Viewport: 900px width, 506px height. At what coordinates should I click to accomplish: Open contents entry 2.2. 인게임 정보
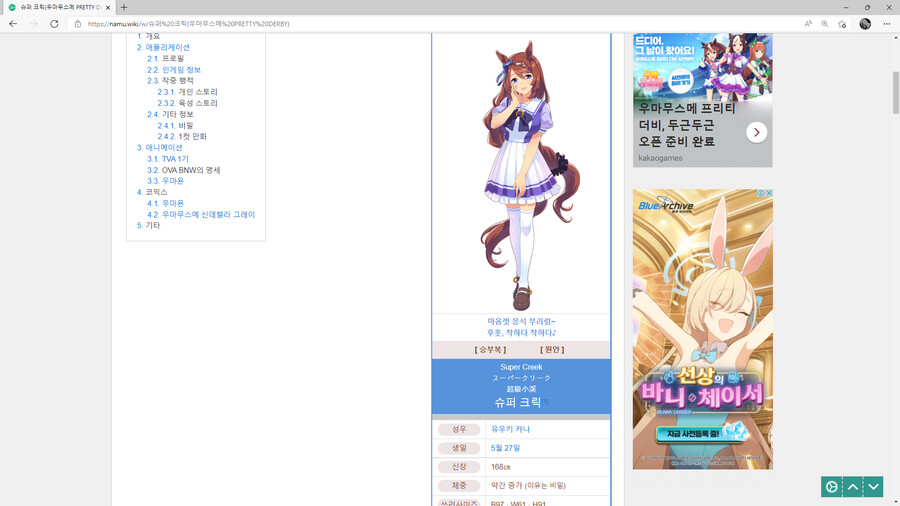(x=174, y=69)
